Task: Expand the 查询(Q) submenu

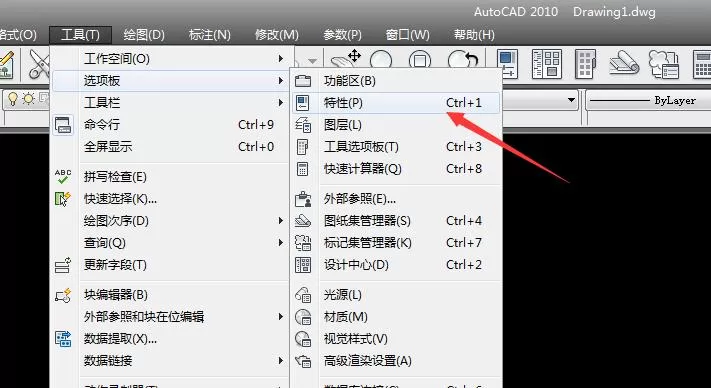Action: 170,243
